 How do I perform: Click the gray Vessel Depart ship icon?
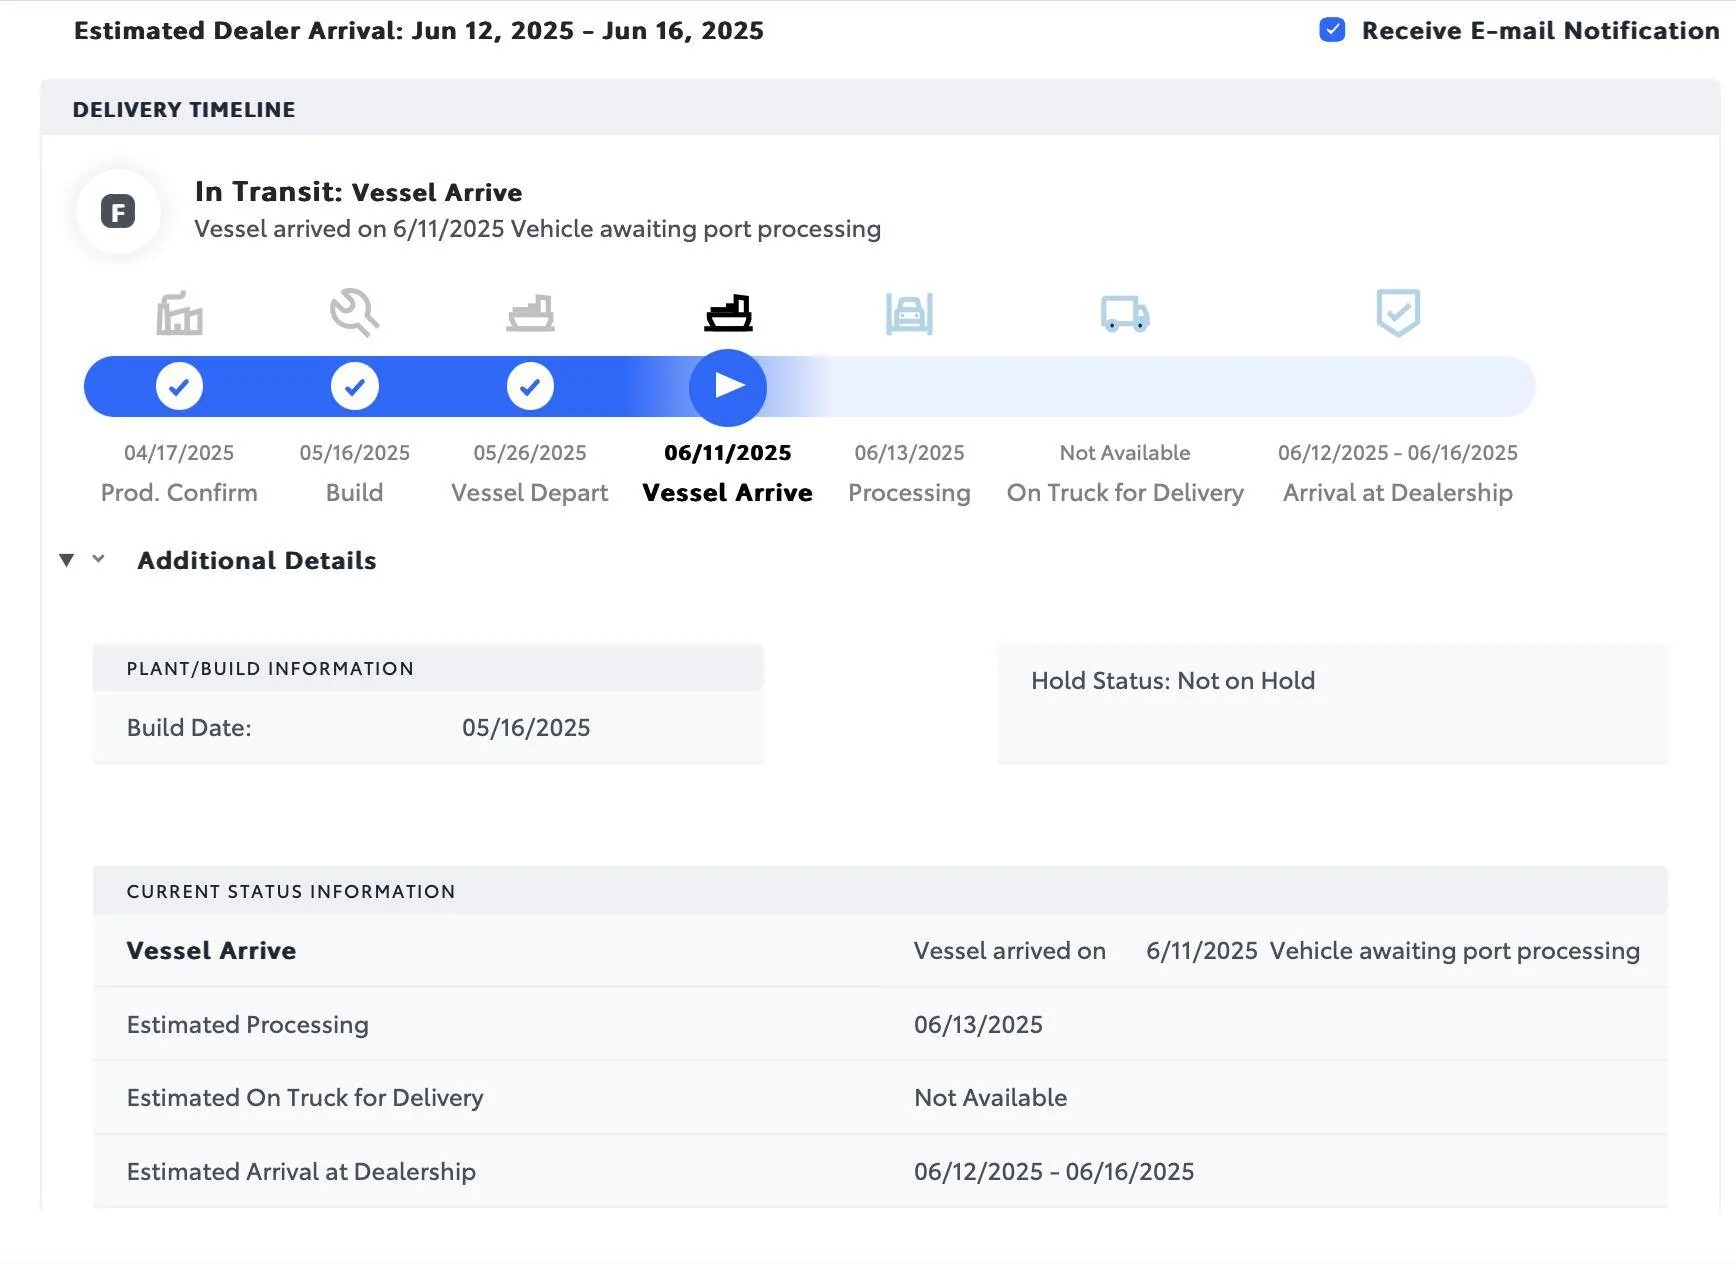click(x=530, y=314)
